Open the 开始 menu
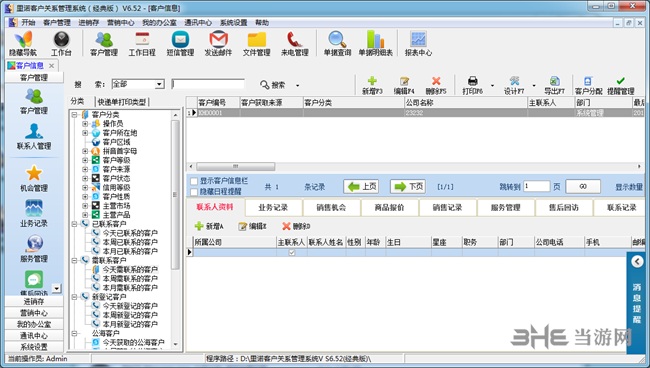 tap(28, 22)
